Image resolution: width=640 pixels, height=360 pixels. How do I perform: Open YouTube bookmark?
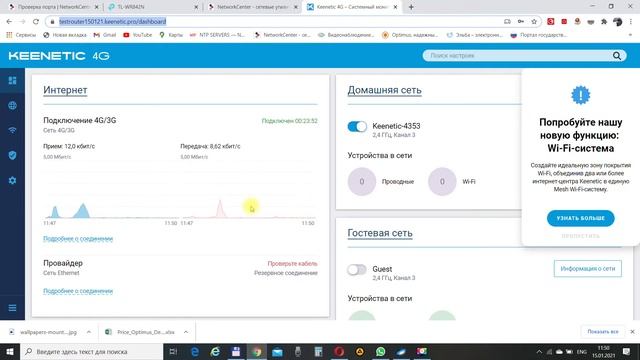pyautogui.click(x=138, y=35)
